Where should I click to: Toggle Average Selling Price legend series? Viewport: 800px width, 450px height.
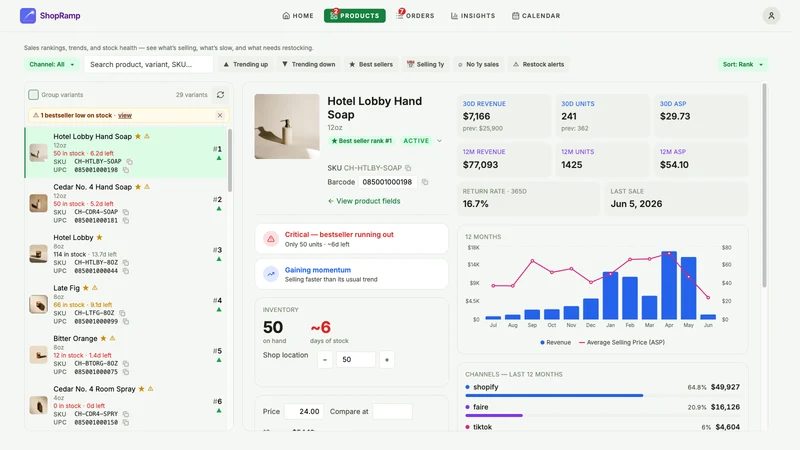(x=622, y=342)
